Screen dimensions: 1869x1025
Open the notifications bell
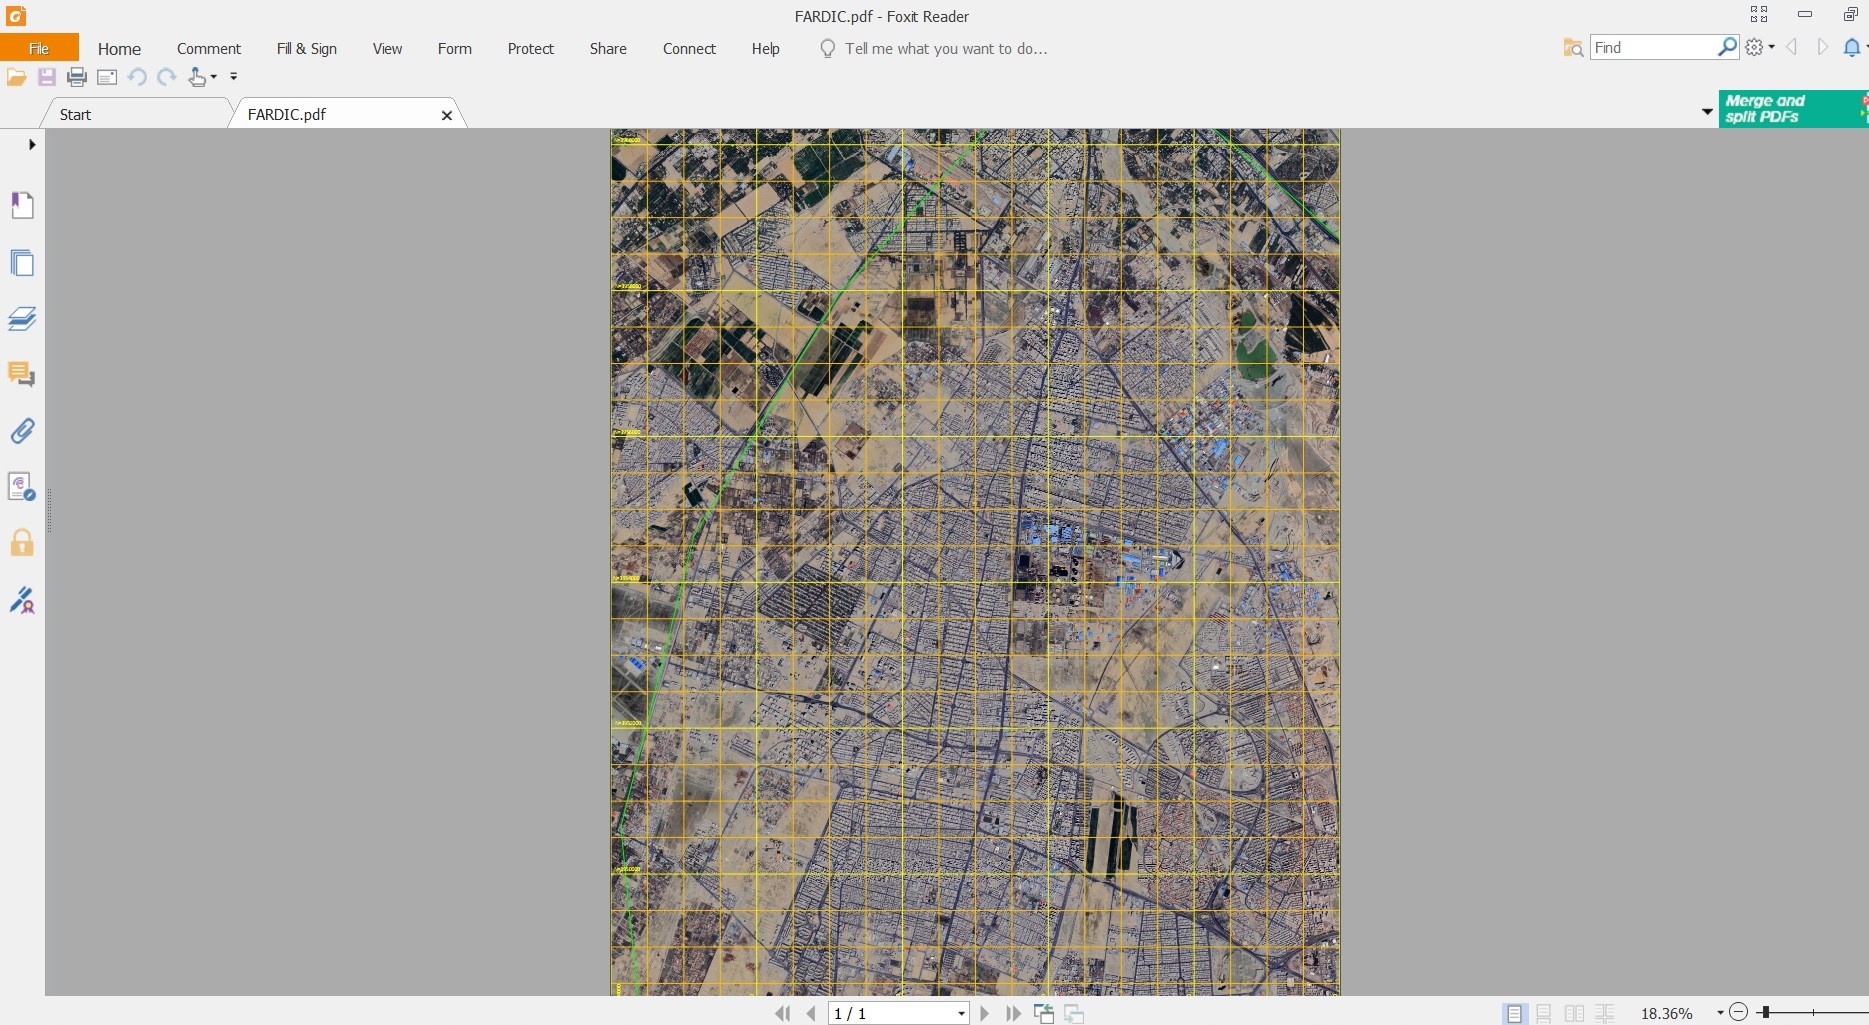point(1851,48)
